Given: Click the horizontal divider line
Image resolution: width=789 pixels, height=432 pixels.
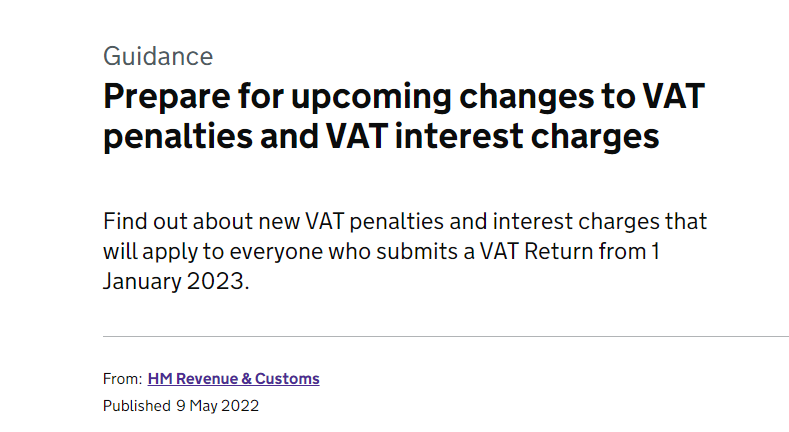Looking at the screenshot, I should [x=445, y=337].
